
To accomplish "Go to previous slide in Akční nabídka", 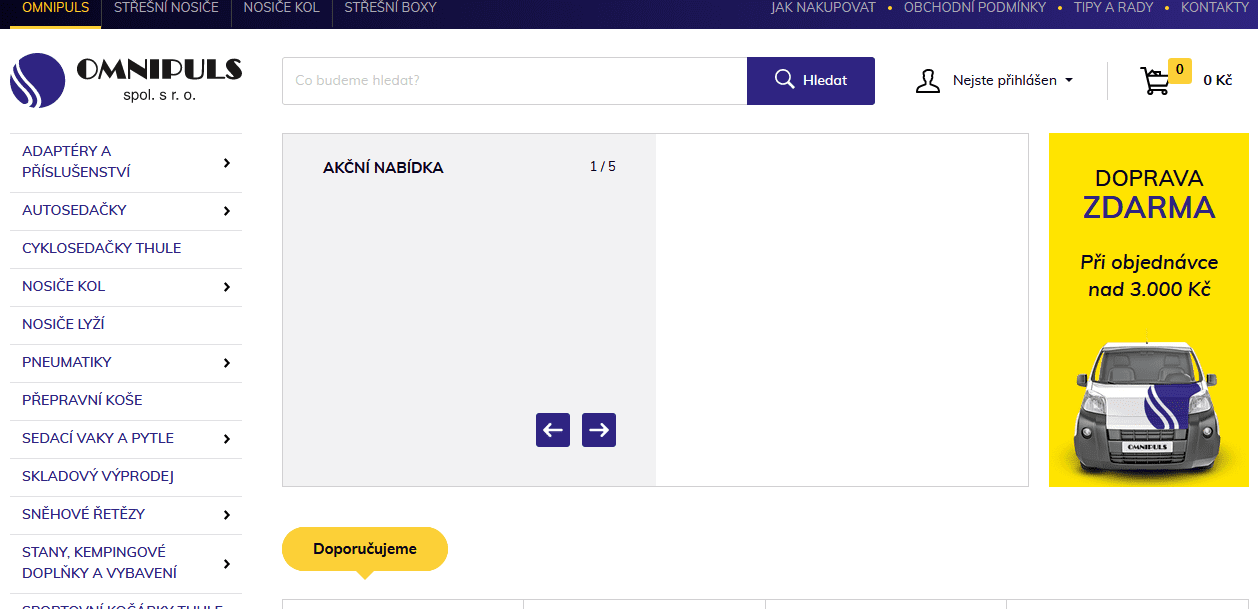I will pos(553,430).
